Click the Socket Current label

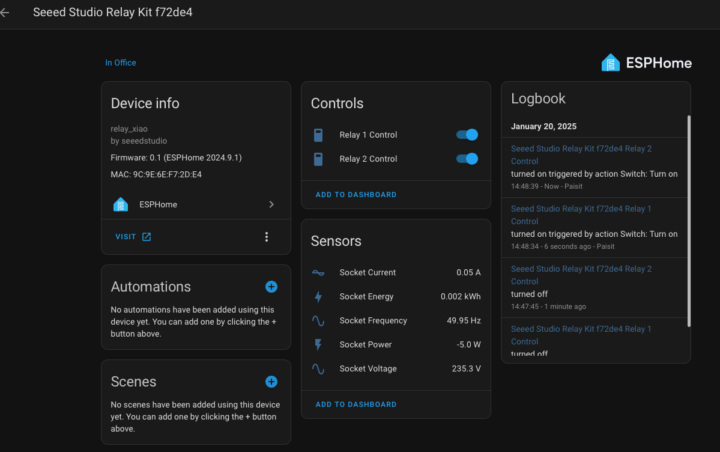click(x=367, y=272)
